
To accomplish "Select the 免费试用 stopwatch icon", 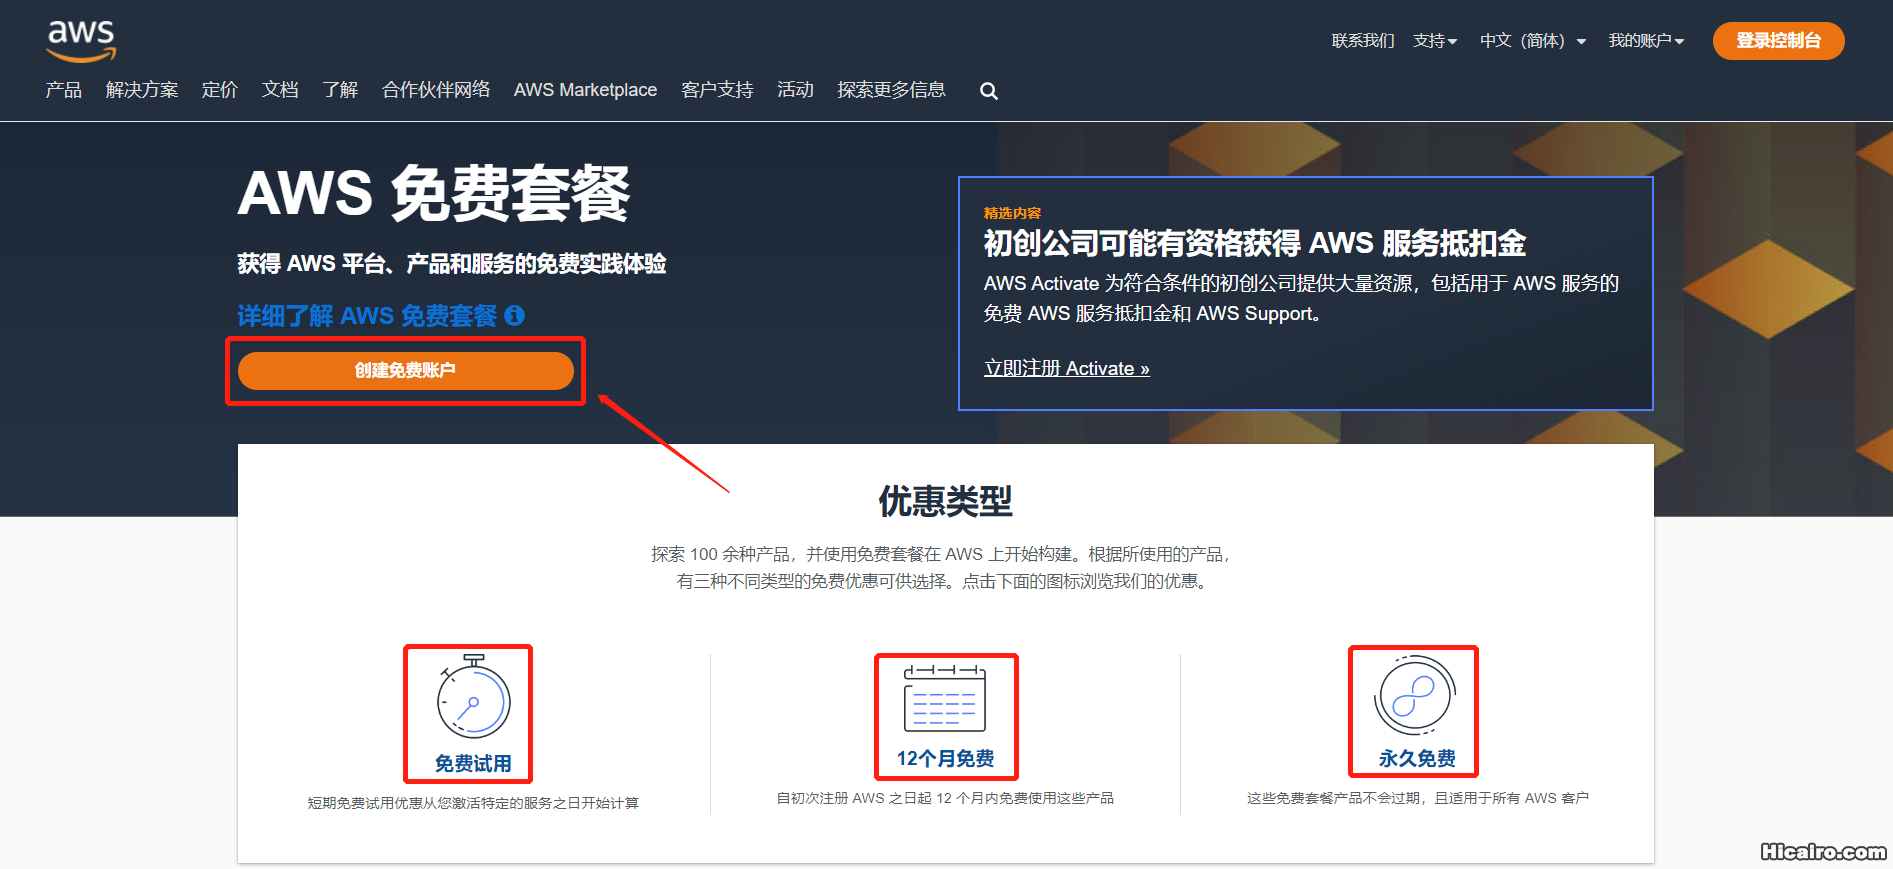I will coord(473,697).
